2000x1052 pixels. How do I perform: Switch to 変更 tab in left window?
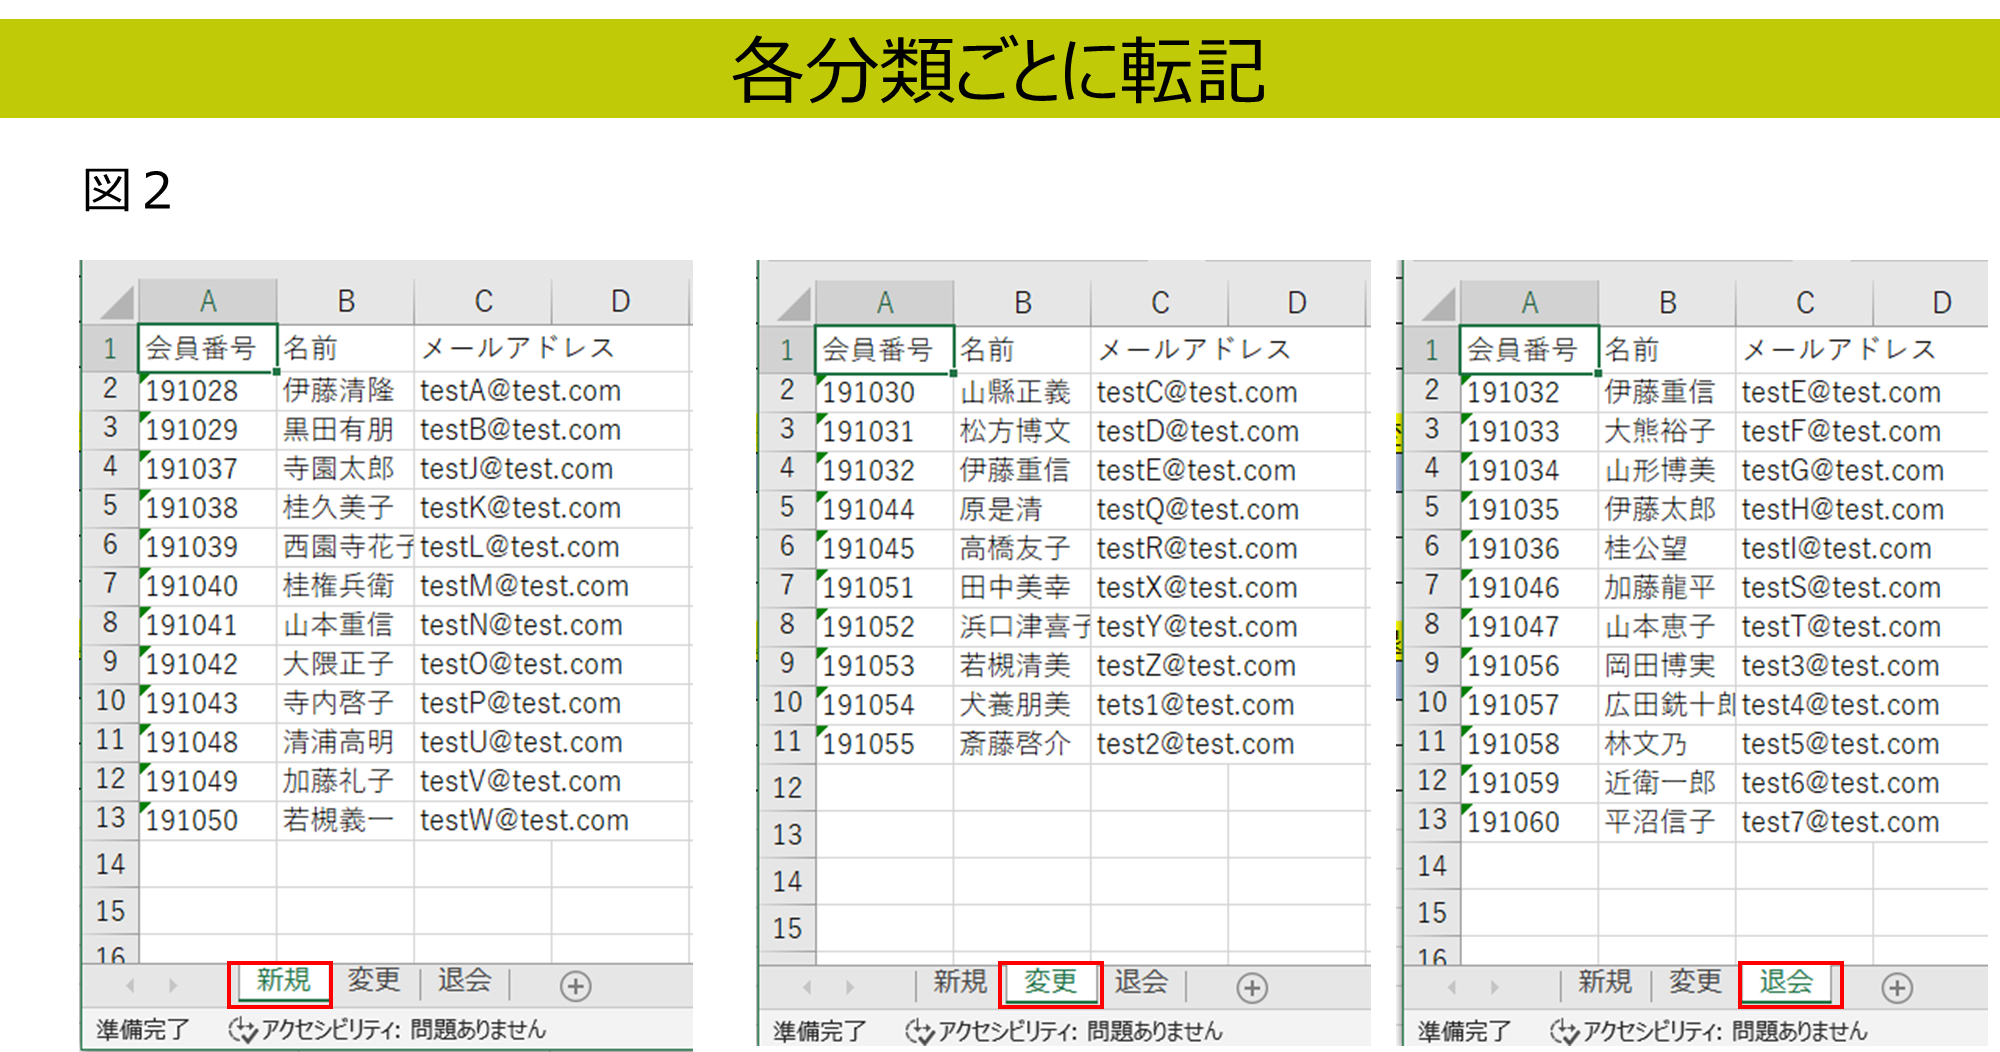tap(373, 980)
